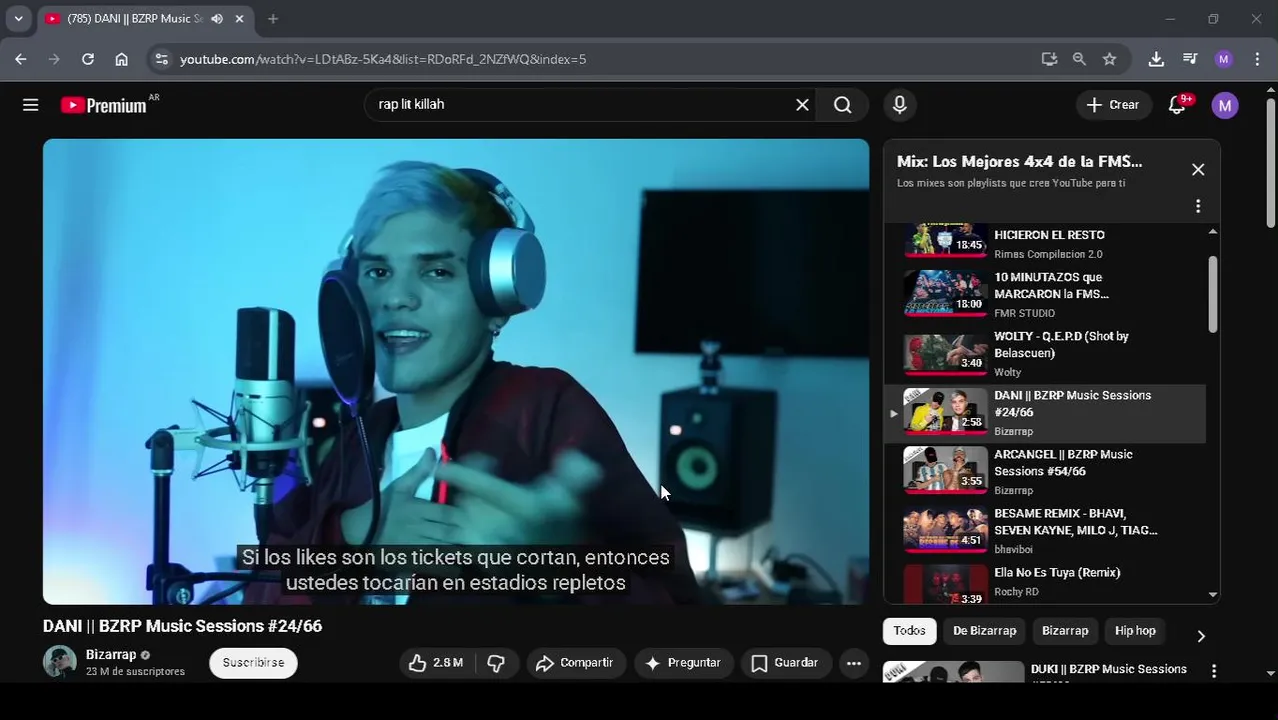Open the notifications bell
Viewport: 1278px width, 720px height.
click(x=1178, y=105)
